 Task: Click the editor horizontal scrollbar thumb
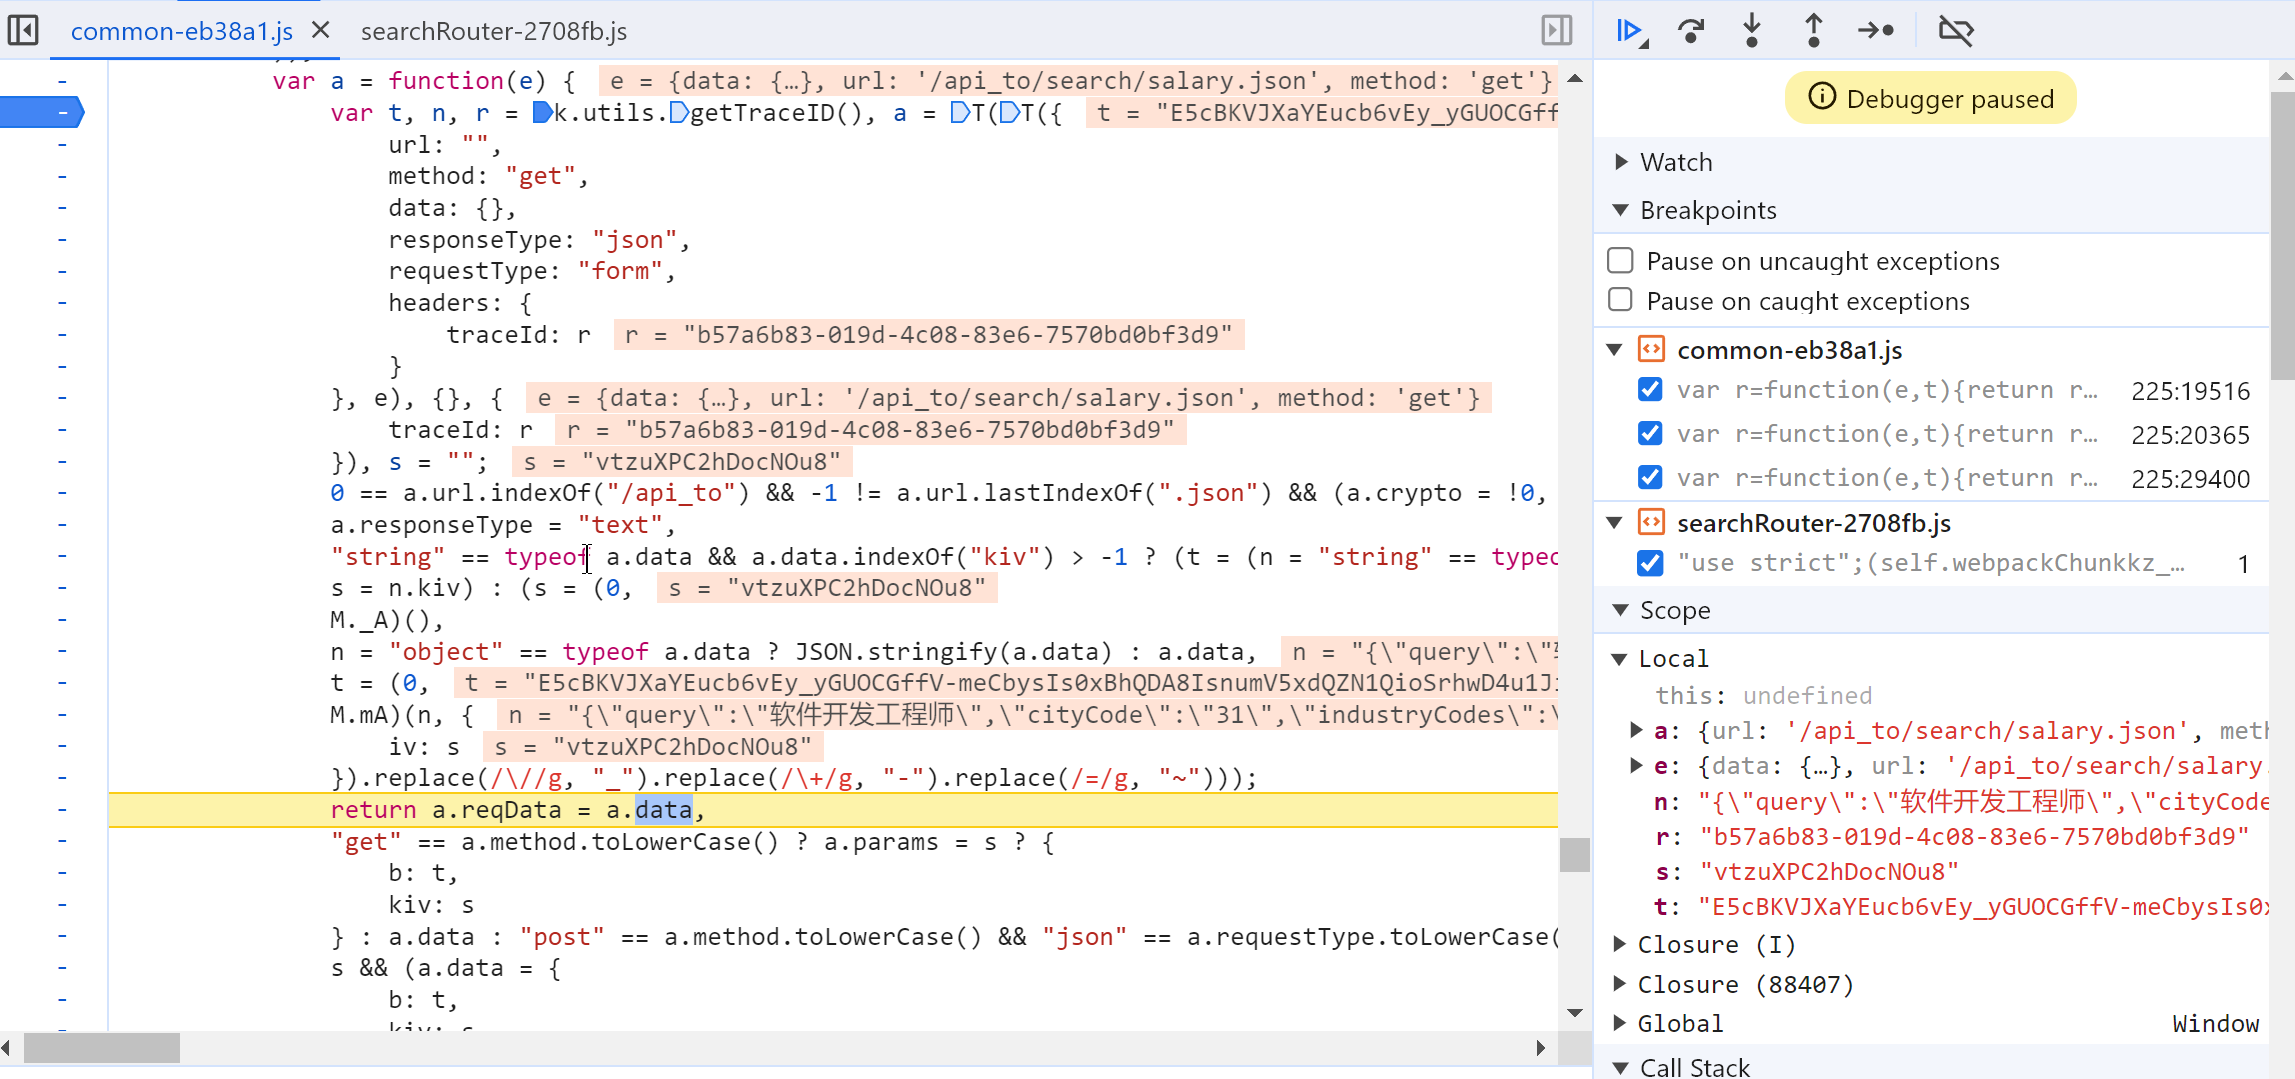pos(102,1047)
